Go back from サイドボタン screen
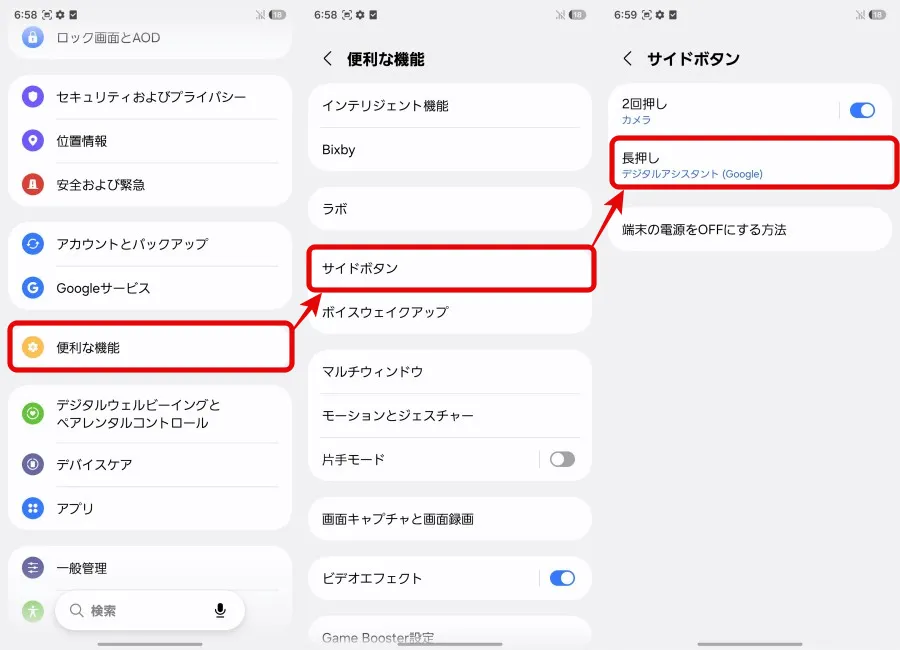The width and height of the screenshot is (900, 650). pyautogui.click(x=627, y=59)
